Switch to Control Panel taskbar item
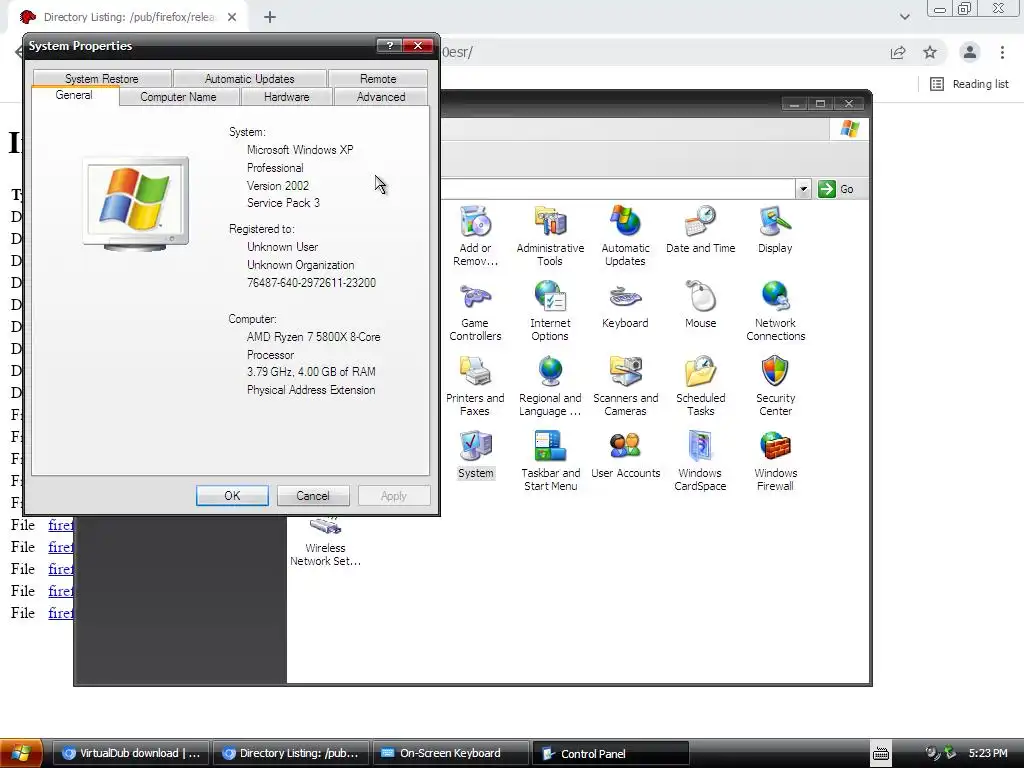The height and width of the screenshot is (768, 1024). pyautogui.click(x=611, y=753)
